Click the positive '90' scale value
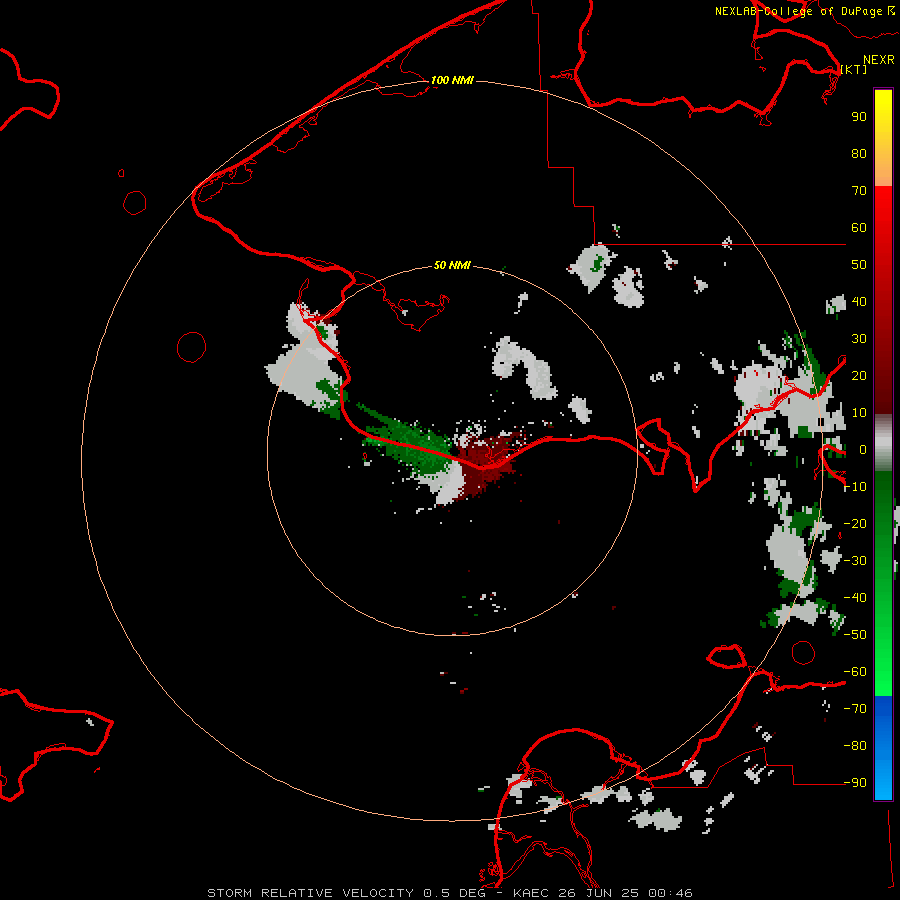900x900 pixels. pos(859,117)
